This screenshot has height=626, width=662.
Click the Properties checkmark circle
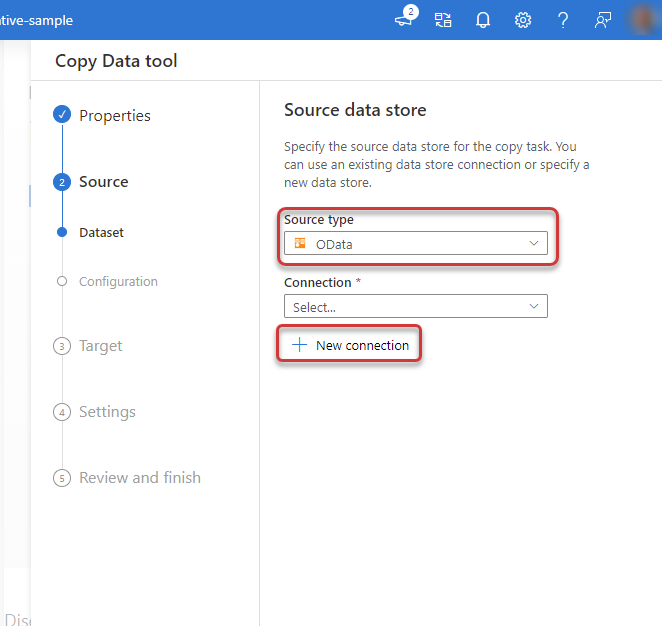coord(62,114)
